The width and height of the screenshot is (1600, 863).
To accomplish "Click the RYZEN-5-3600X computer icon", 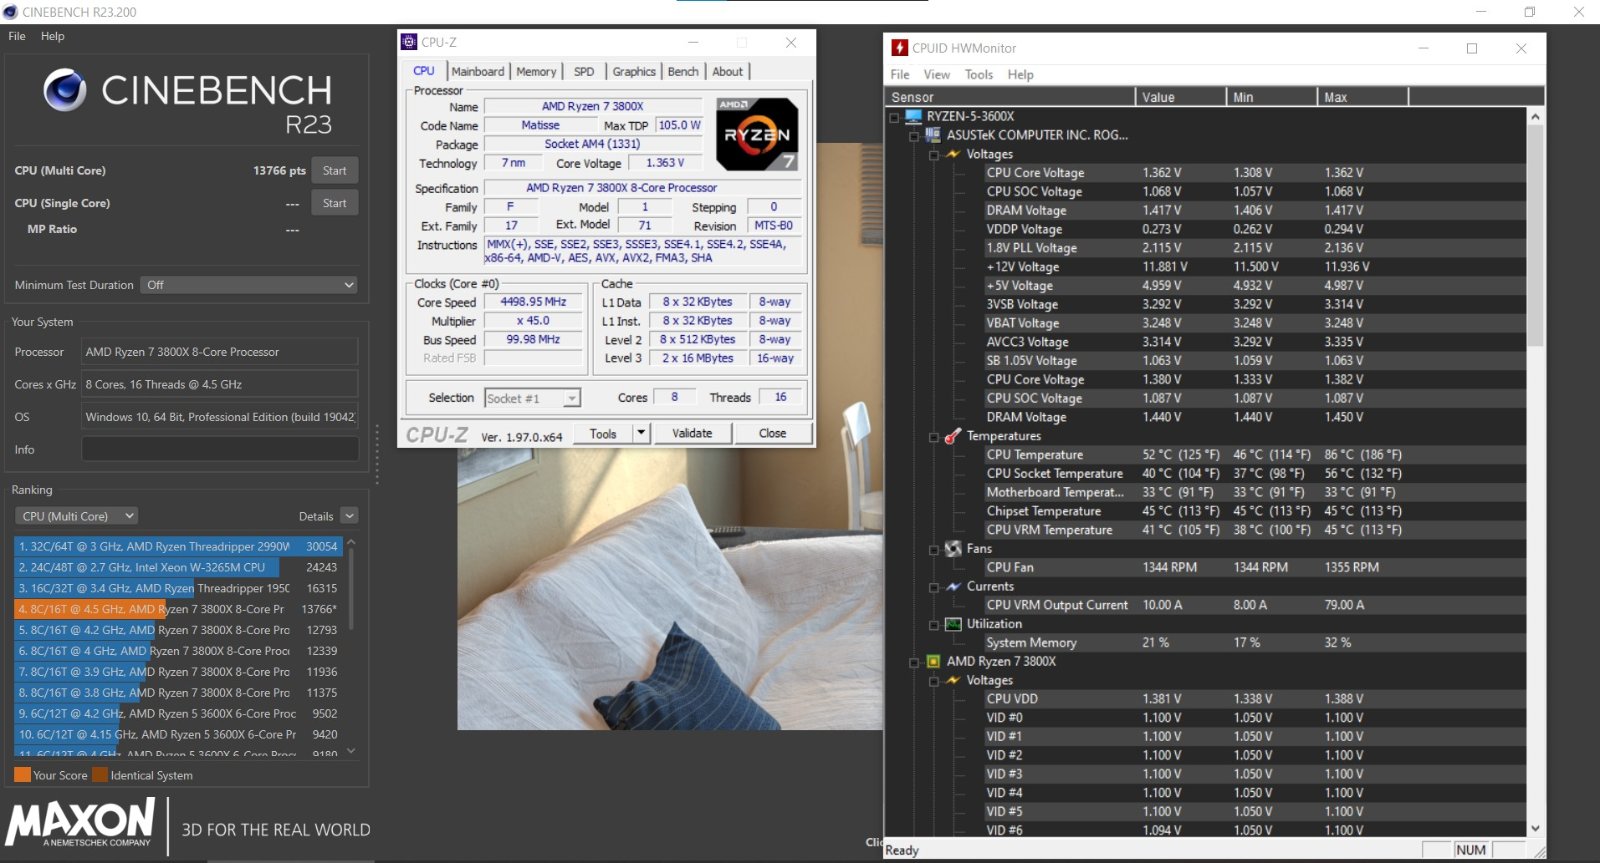I will [913, 116].
